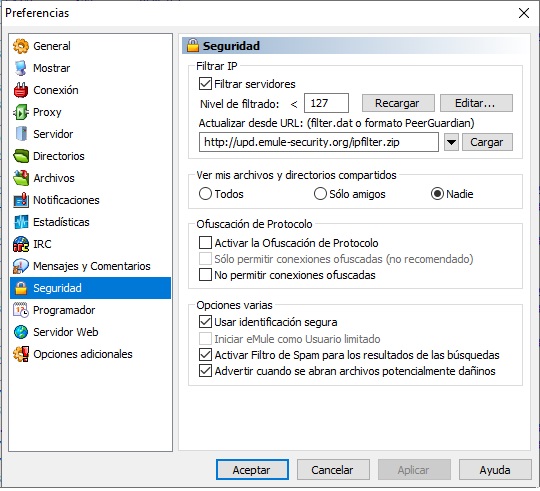Click the General gear icon

coord(21,46)
